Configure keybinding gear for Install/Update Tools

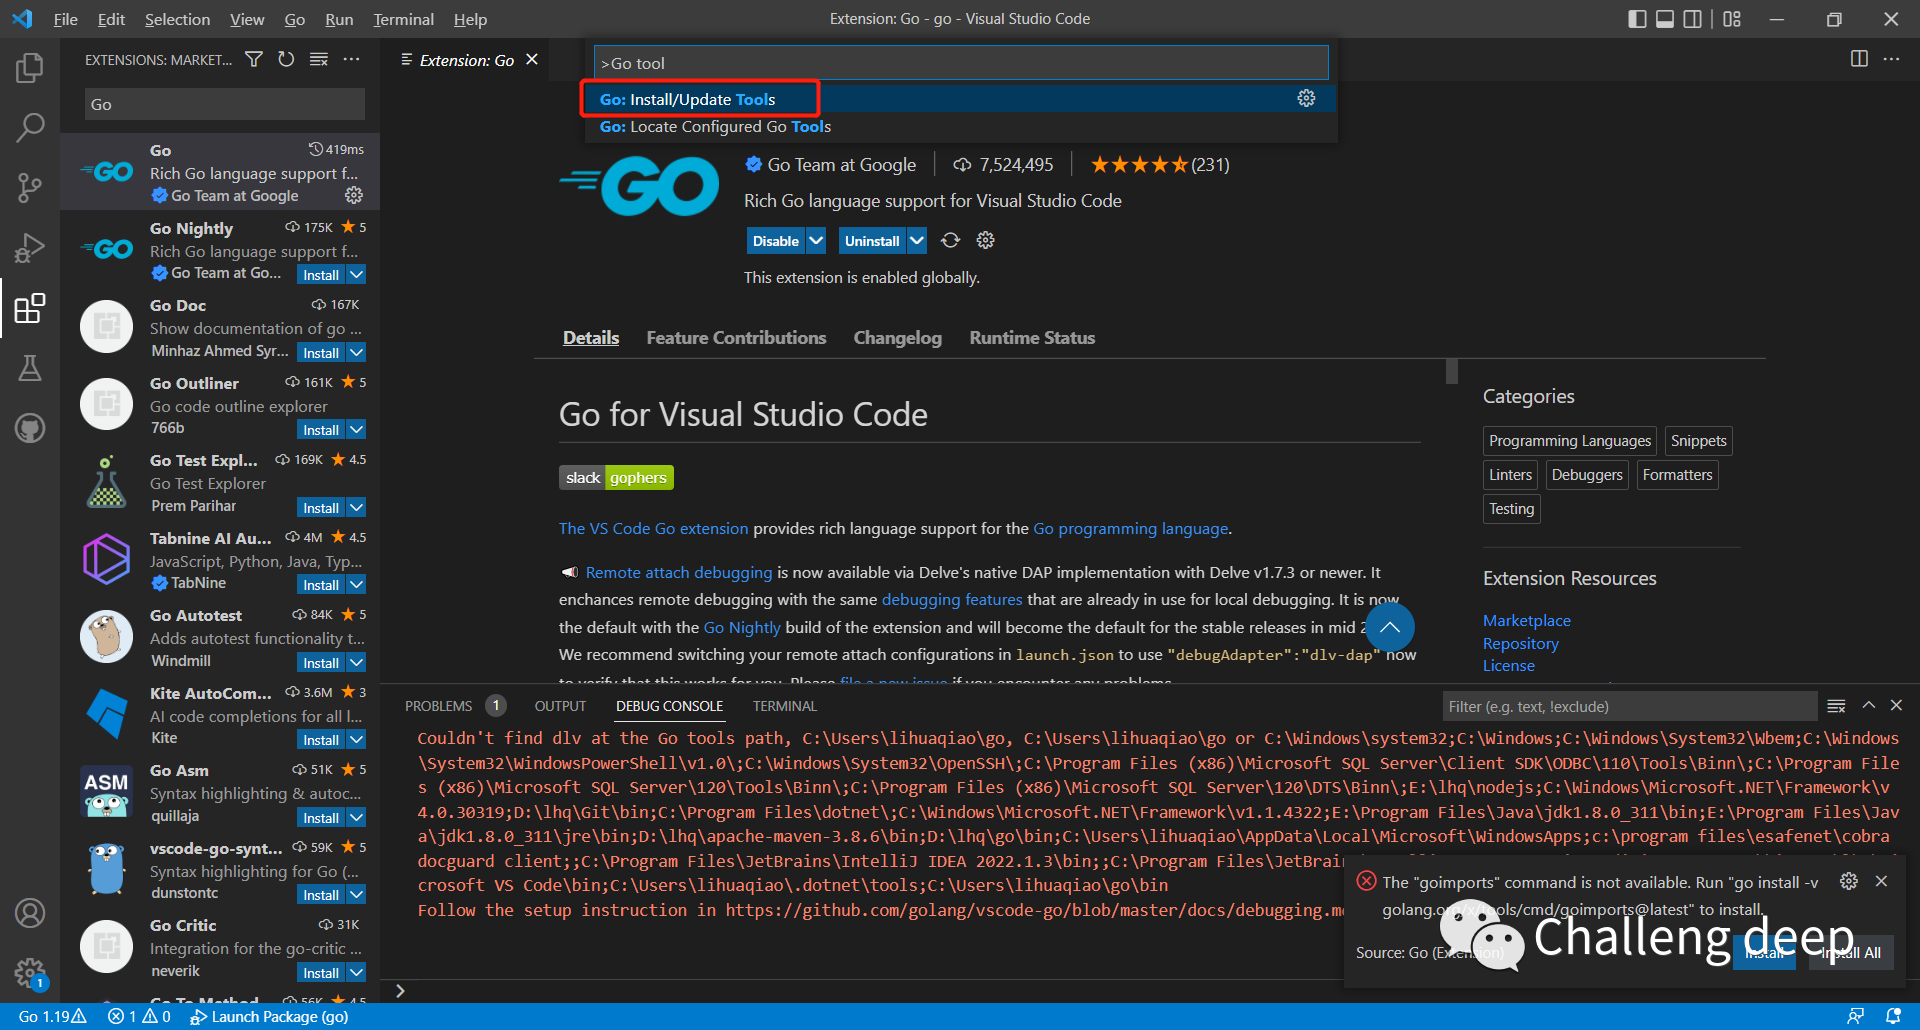[1306, 98]
